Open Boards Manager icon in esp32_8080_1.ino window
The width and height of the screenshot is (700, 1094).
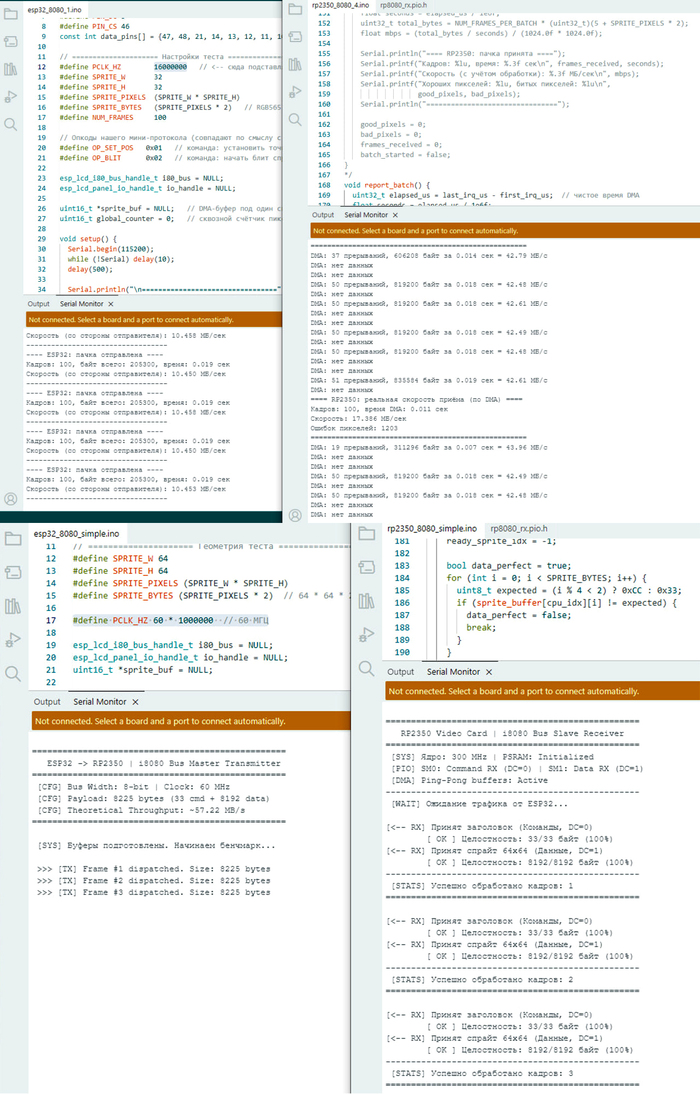10,42
